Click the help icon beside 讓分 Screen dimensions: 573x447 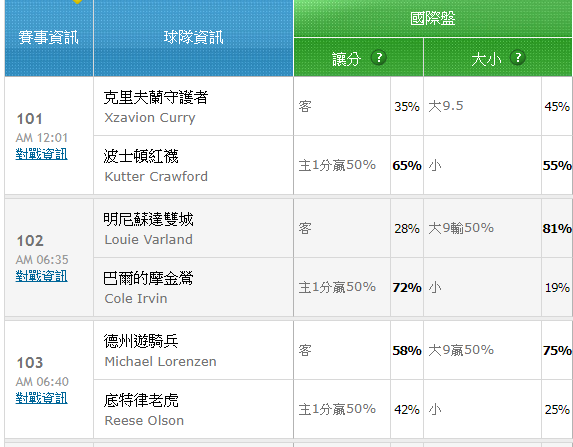(379, 57)
